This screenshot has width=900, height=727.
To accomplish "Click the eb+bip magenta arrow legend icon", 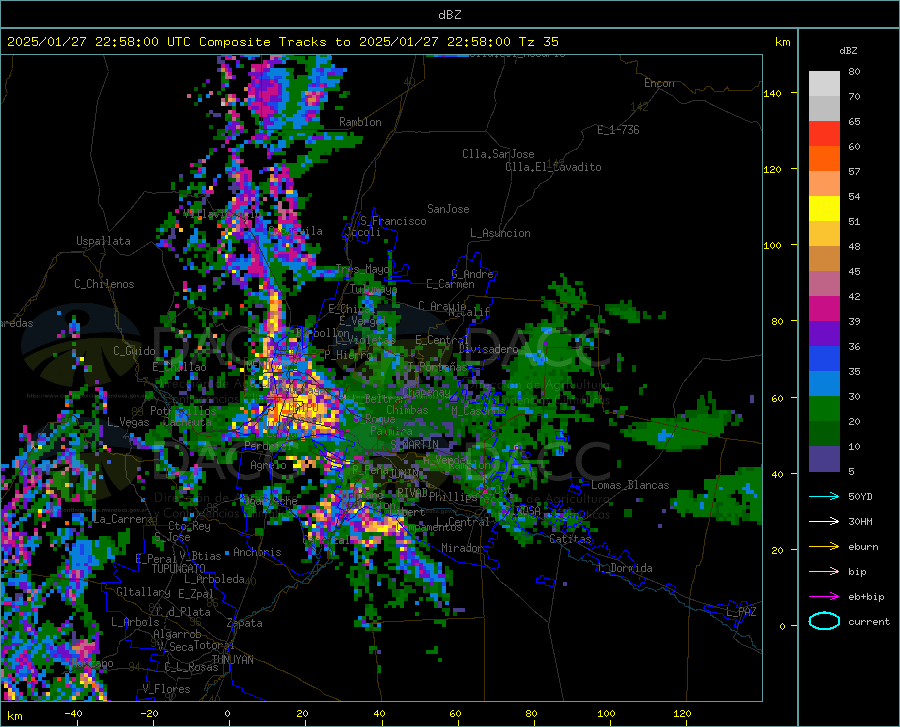I will tap(824, 597).
